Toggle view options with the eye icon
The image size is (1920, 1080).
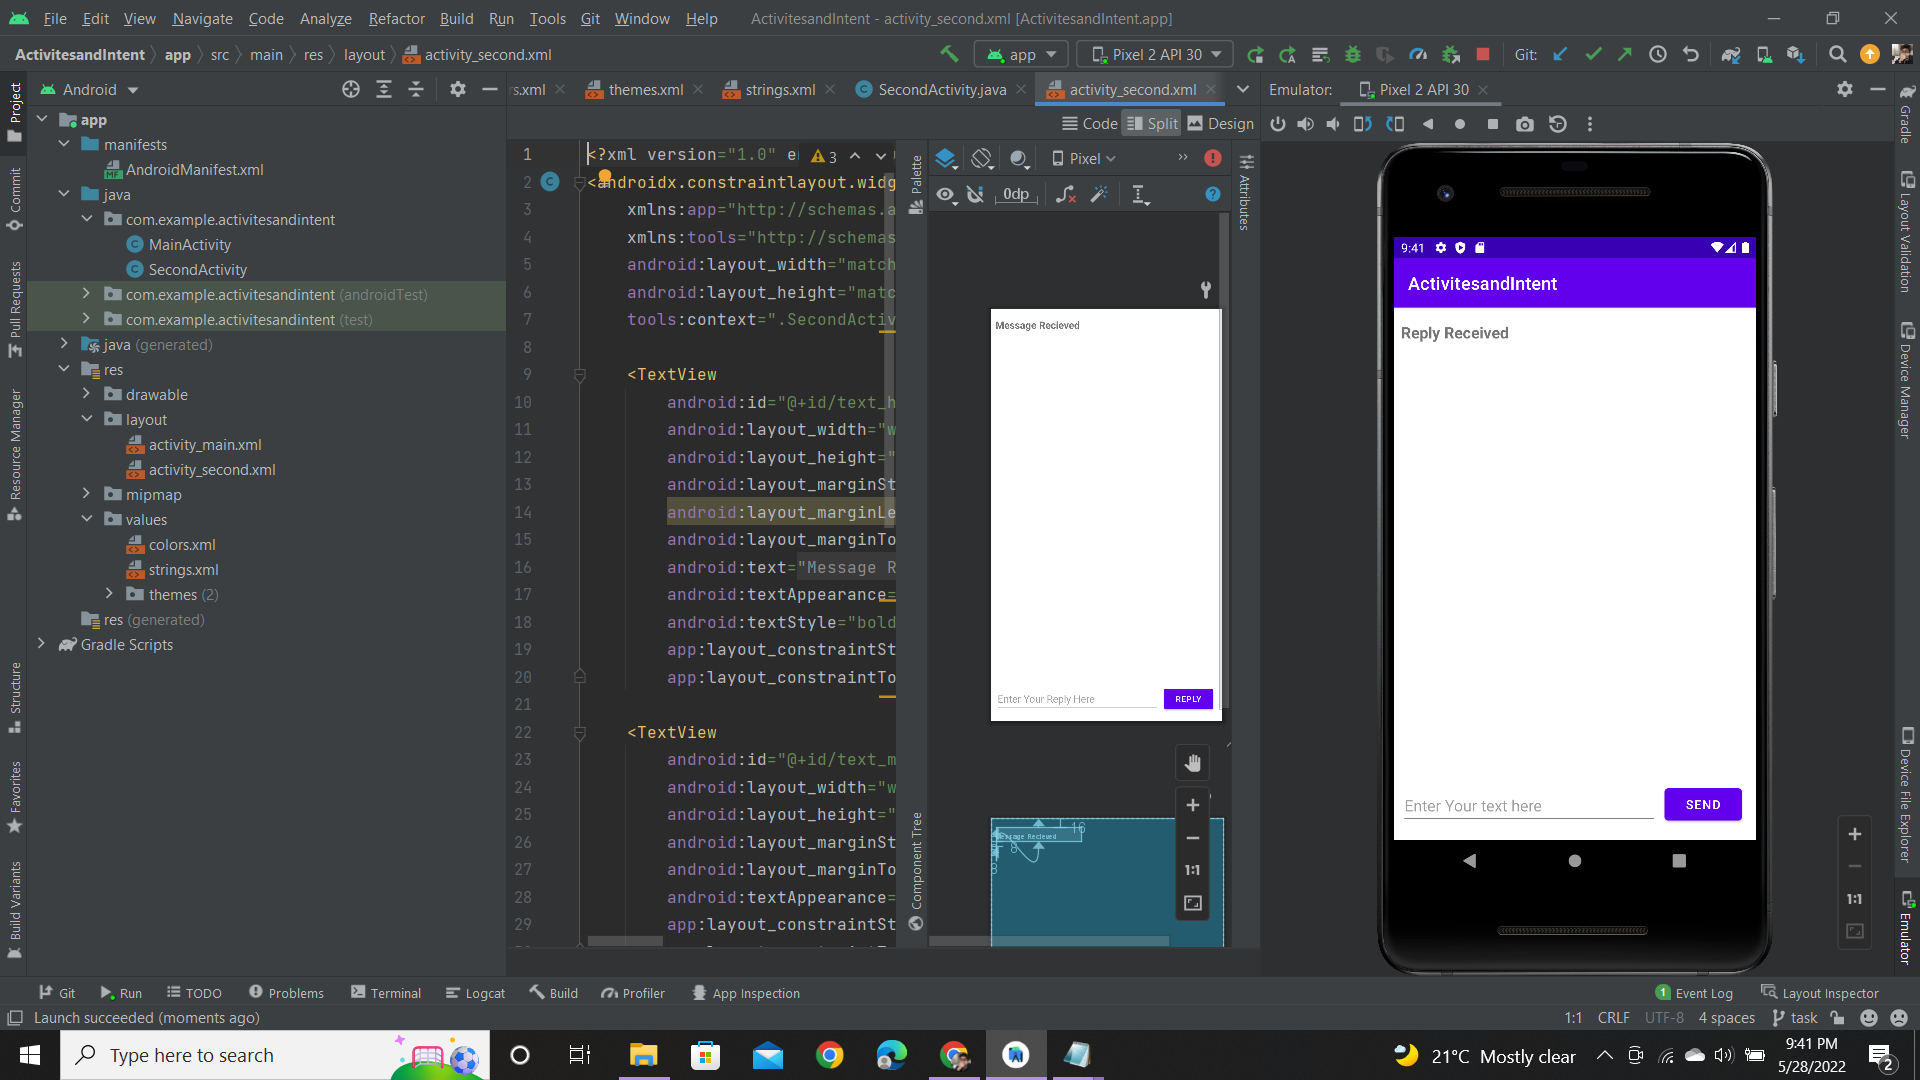(946, 194)
